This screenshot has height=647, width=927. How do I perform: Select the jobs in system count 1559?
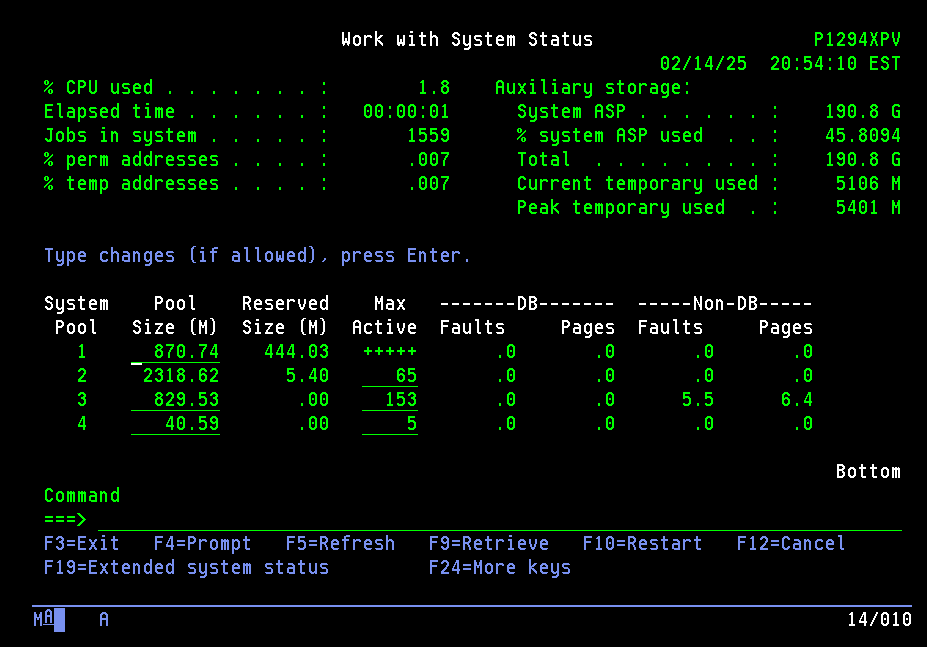(429, 136)
